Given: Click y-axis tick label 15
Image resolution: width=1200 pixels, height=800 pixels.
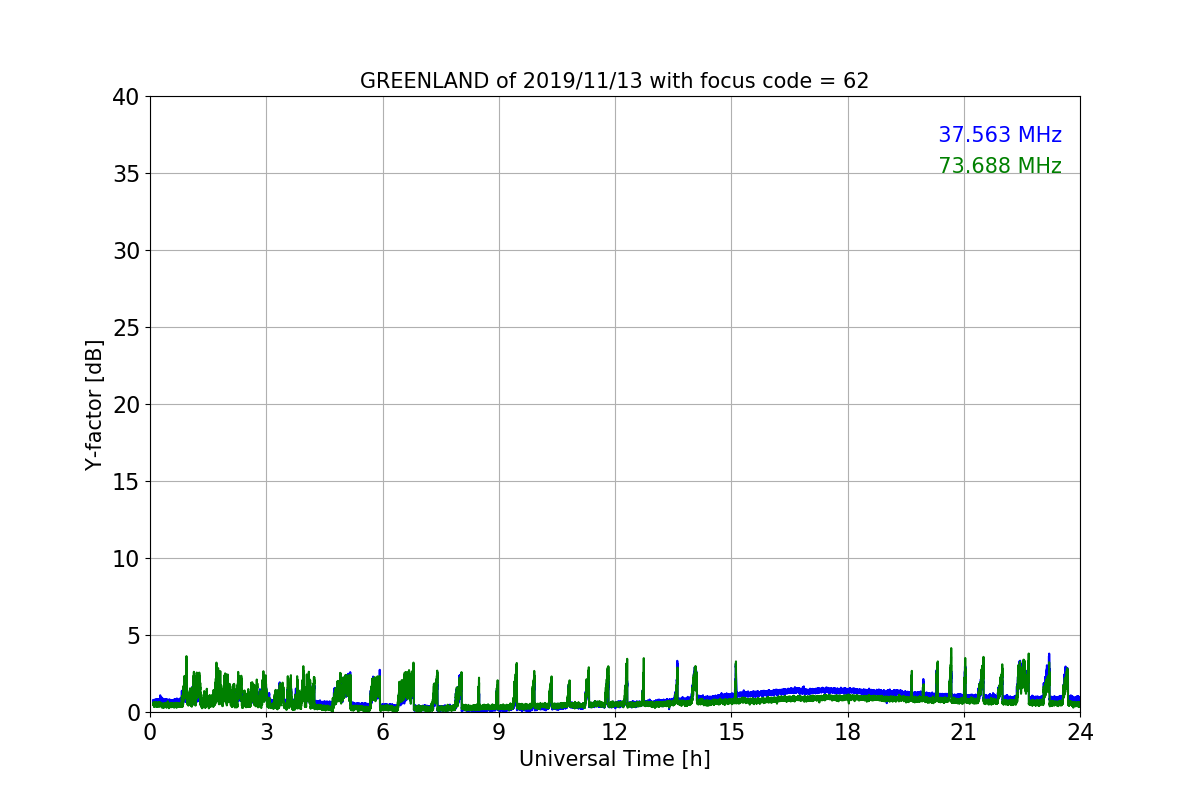Looking at the screenshot, I should (126, 482).
